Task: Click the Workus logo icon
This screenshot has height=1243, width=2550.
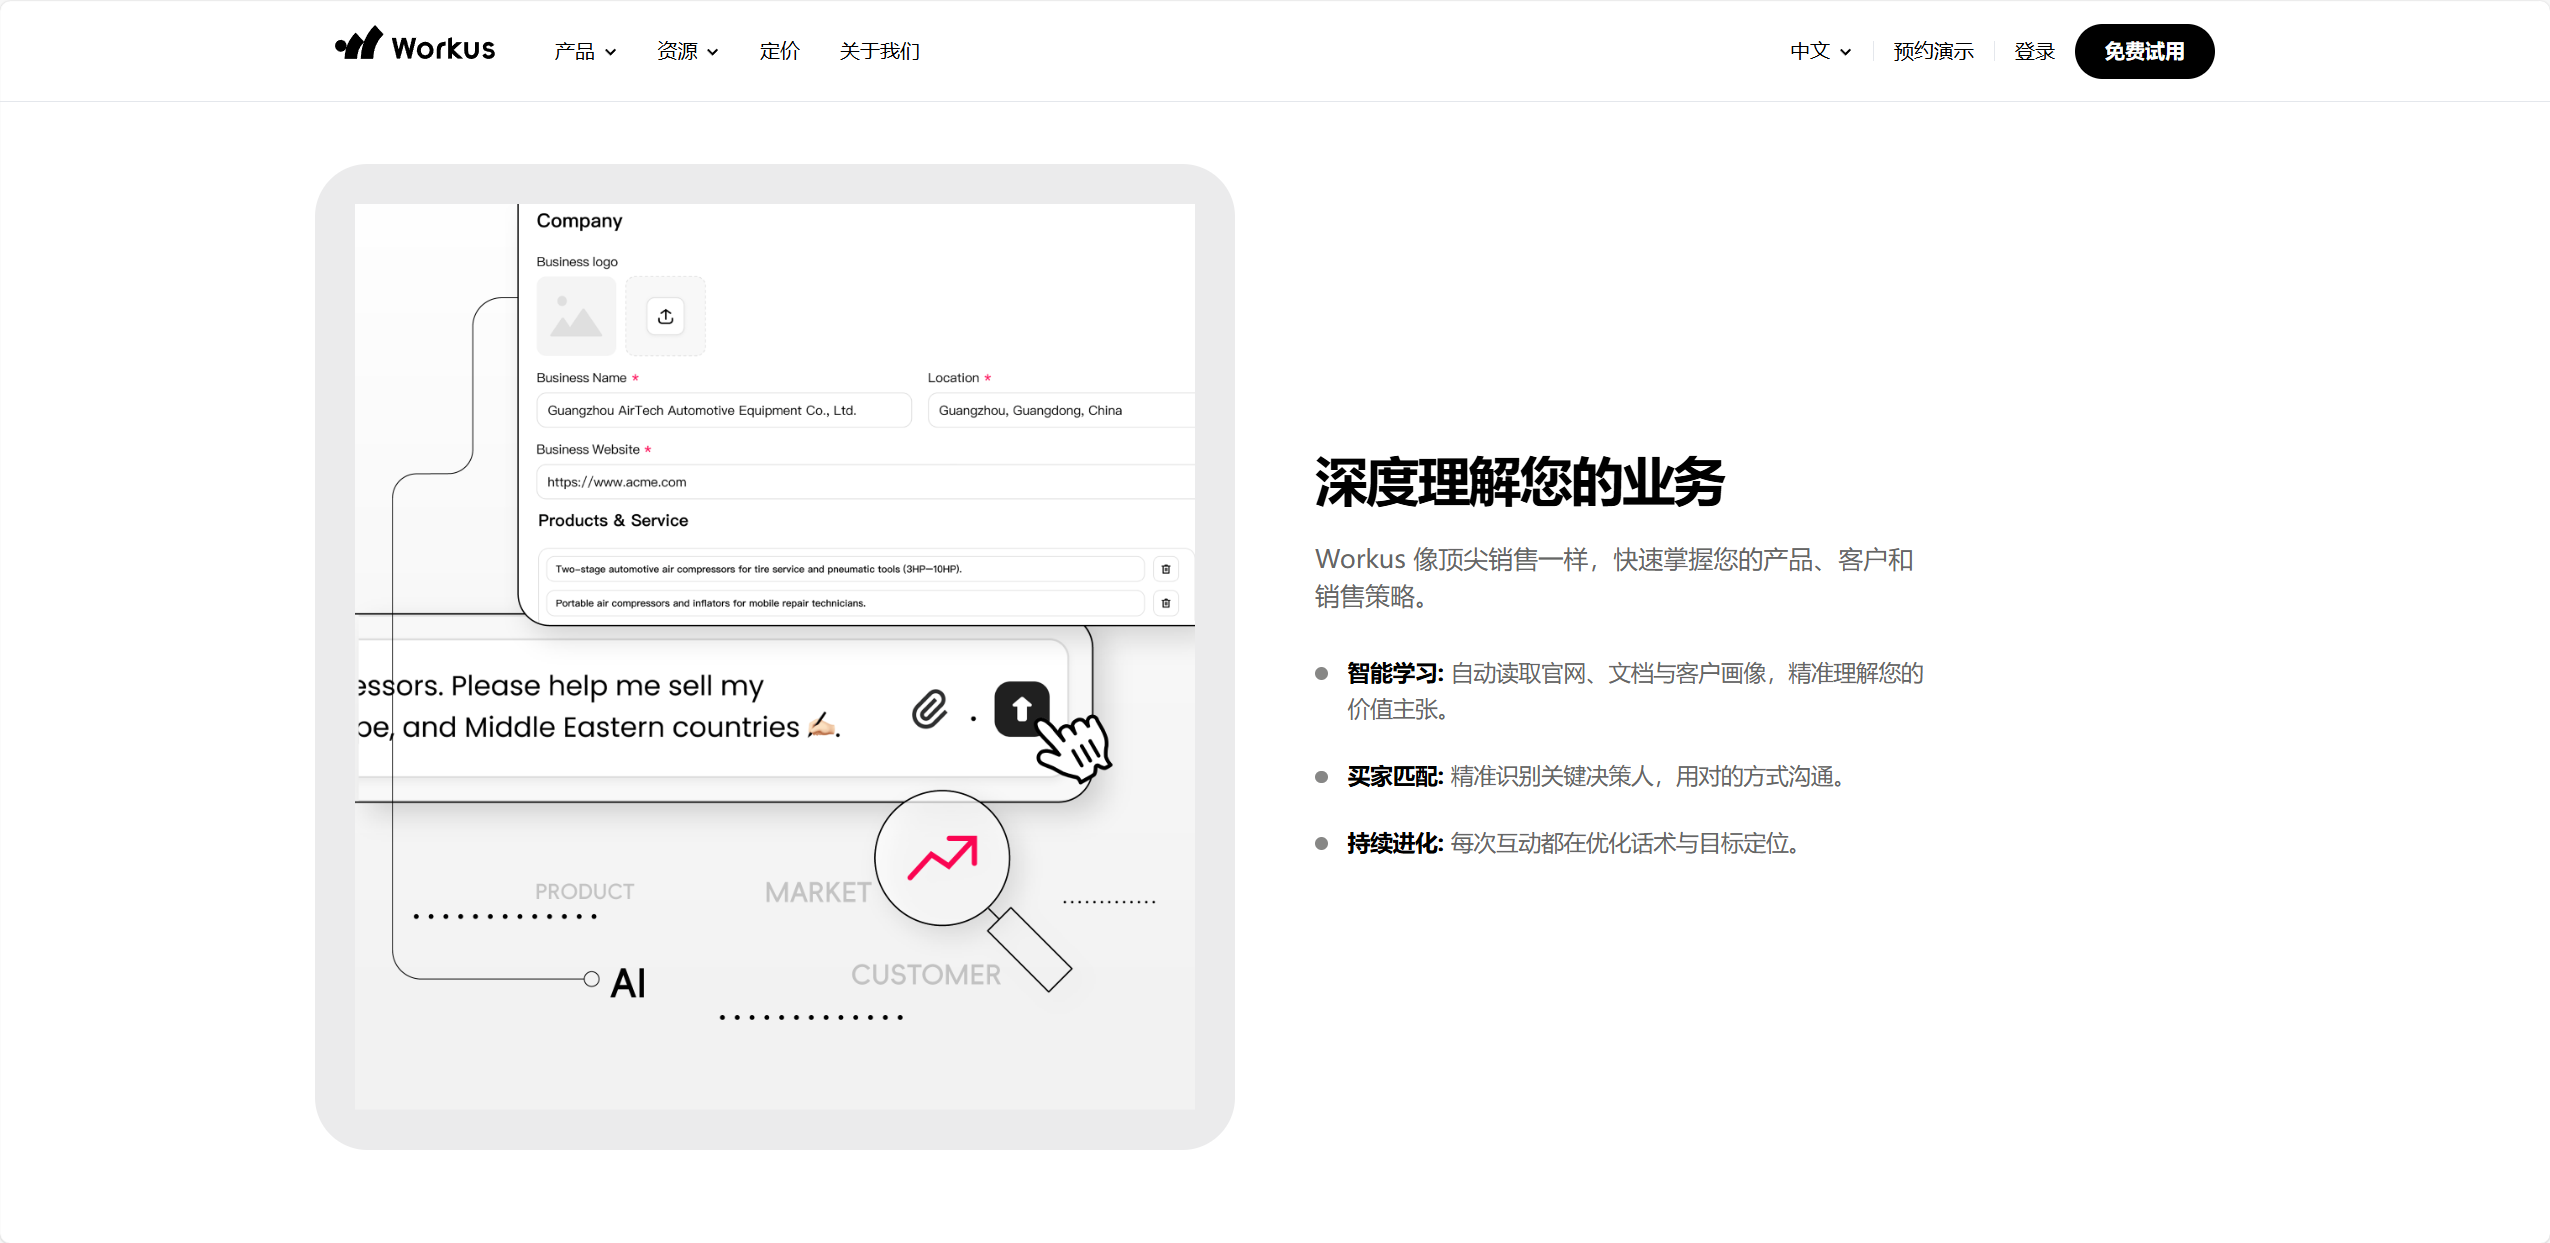Action: [x=359, y=44]
